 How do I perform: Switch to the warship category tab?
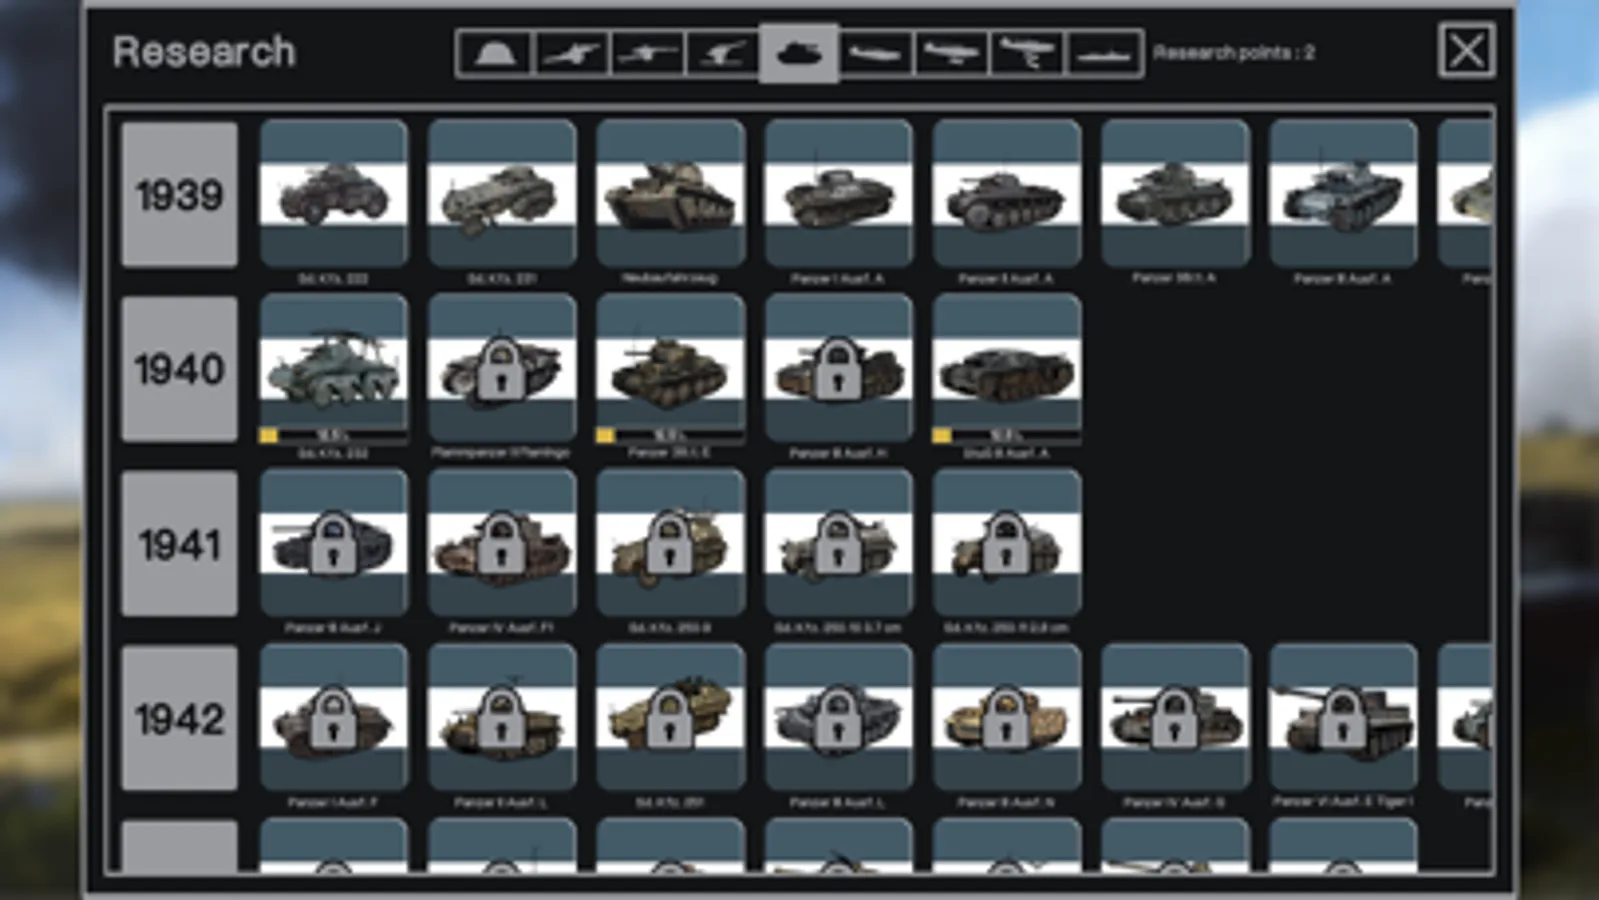coord(1104,53)
